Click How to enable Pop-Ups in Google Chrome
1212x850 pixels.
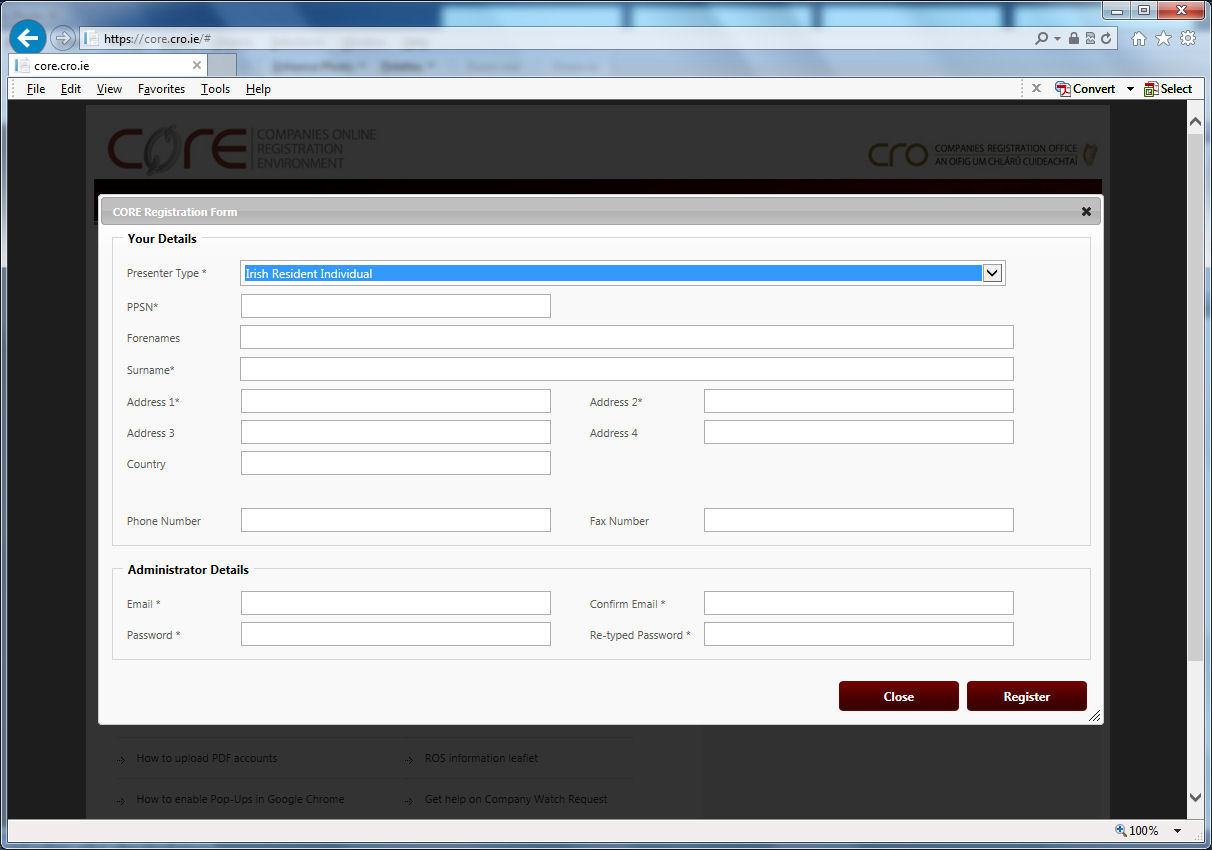[240, 799]
